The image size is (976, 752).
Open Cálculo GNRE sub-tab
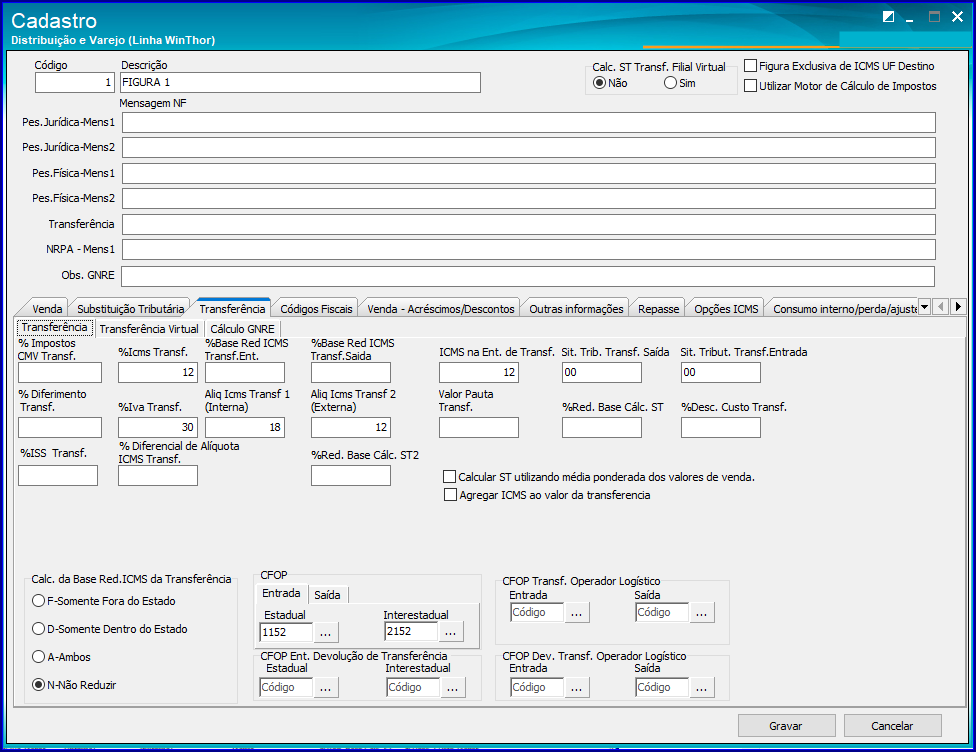[x=242, y=329]
